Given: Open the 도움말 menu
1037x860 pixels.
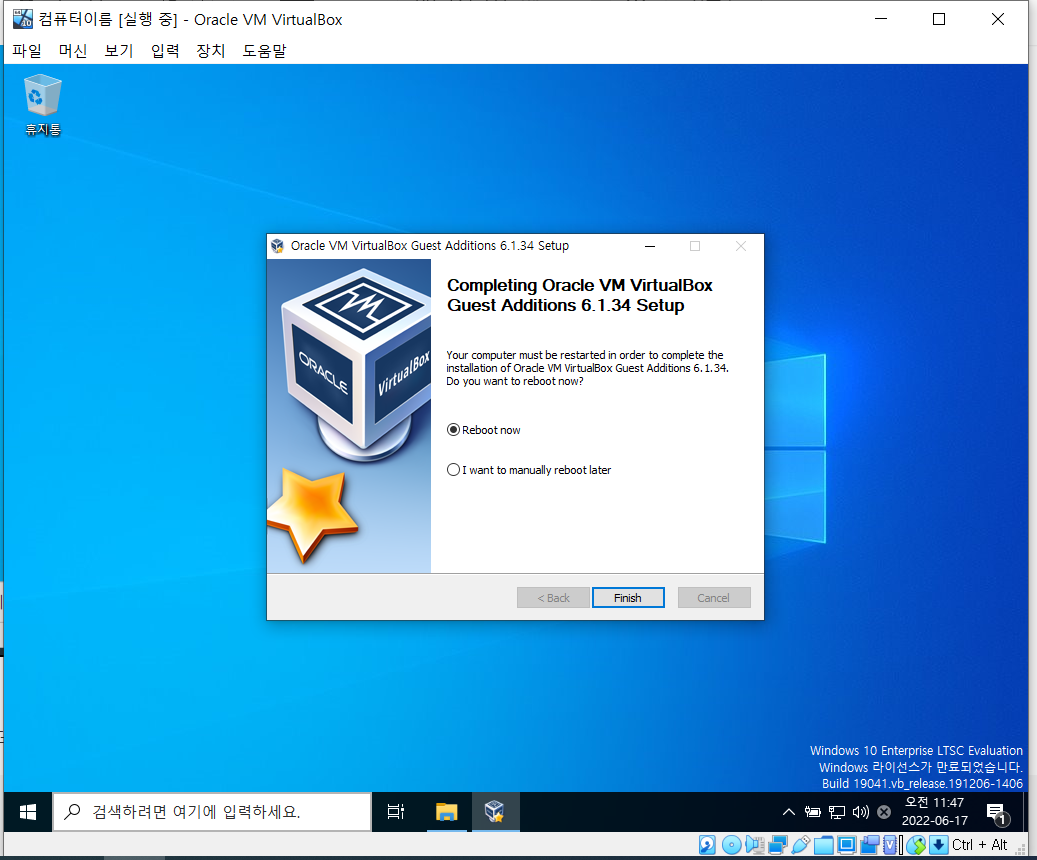Looking at the screenshot, I should click(264, 51).
